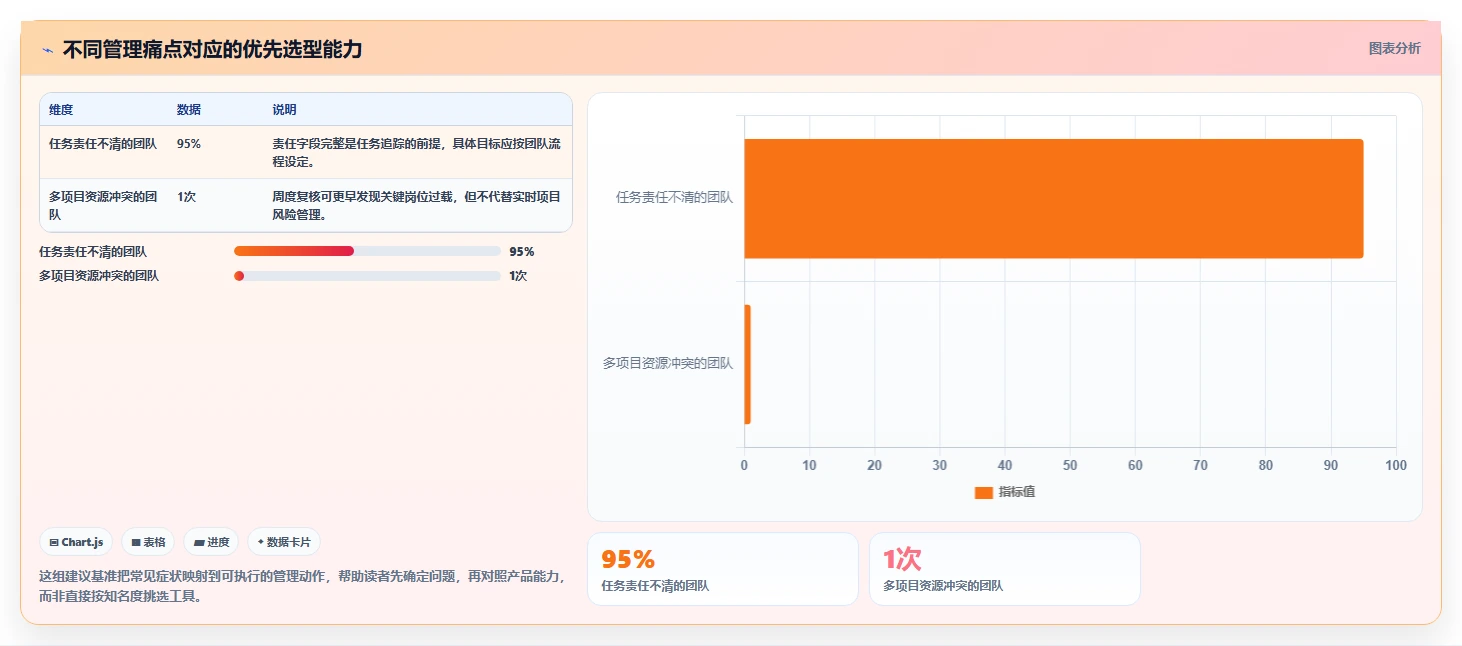The image size is (1462, 646).
Task: Select the 数据卡片 tag chip
Action: pyautogui.click(x=284, y=542)
